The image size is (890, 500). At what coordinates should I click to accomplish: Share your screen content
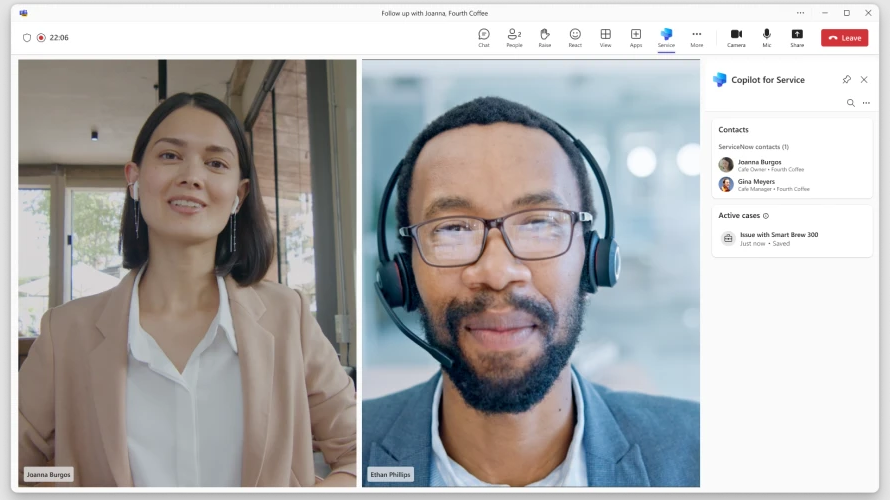797,37
